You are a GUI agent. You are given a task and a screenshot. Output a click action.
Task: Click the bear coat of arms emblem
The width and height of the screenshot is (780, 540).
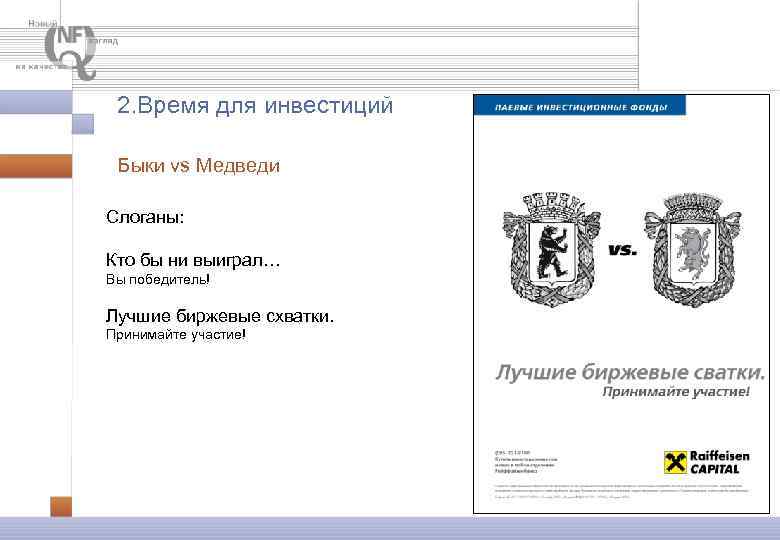(552, 249)
